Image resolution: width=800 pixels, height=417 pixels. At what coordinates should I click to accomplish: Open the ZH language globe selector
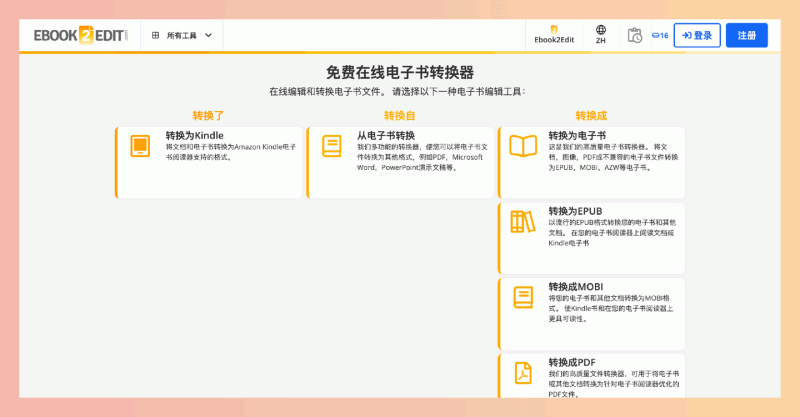tap(601, 35)
